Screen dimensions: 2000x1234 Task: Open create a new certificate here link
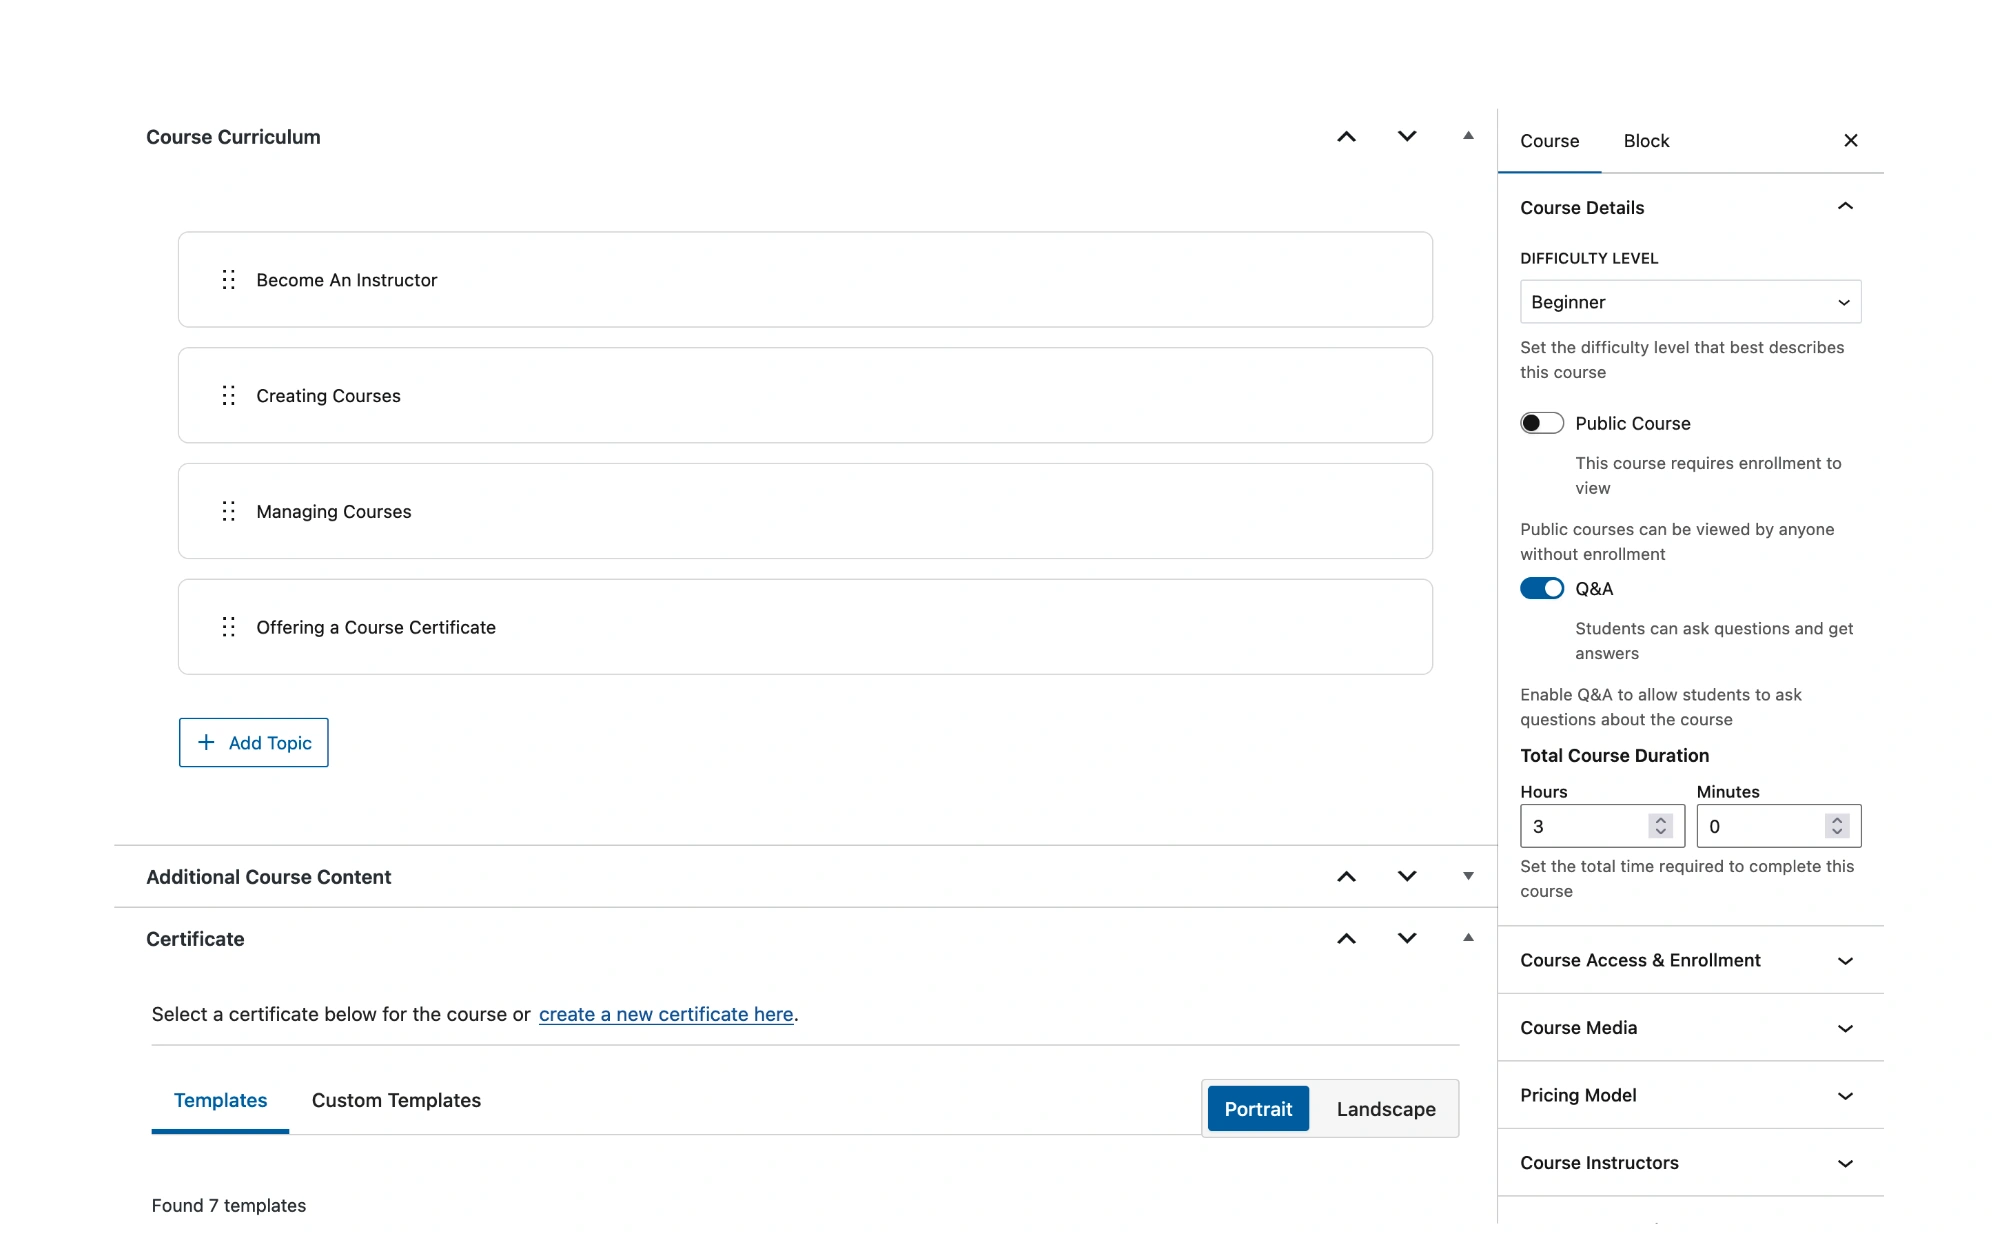click(666, 1014)
